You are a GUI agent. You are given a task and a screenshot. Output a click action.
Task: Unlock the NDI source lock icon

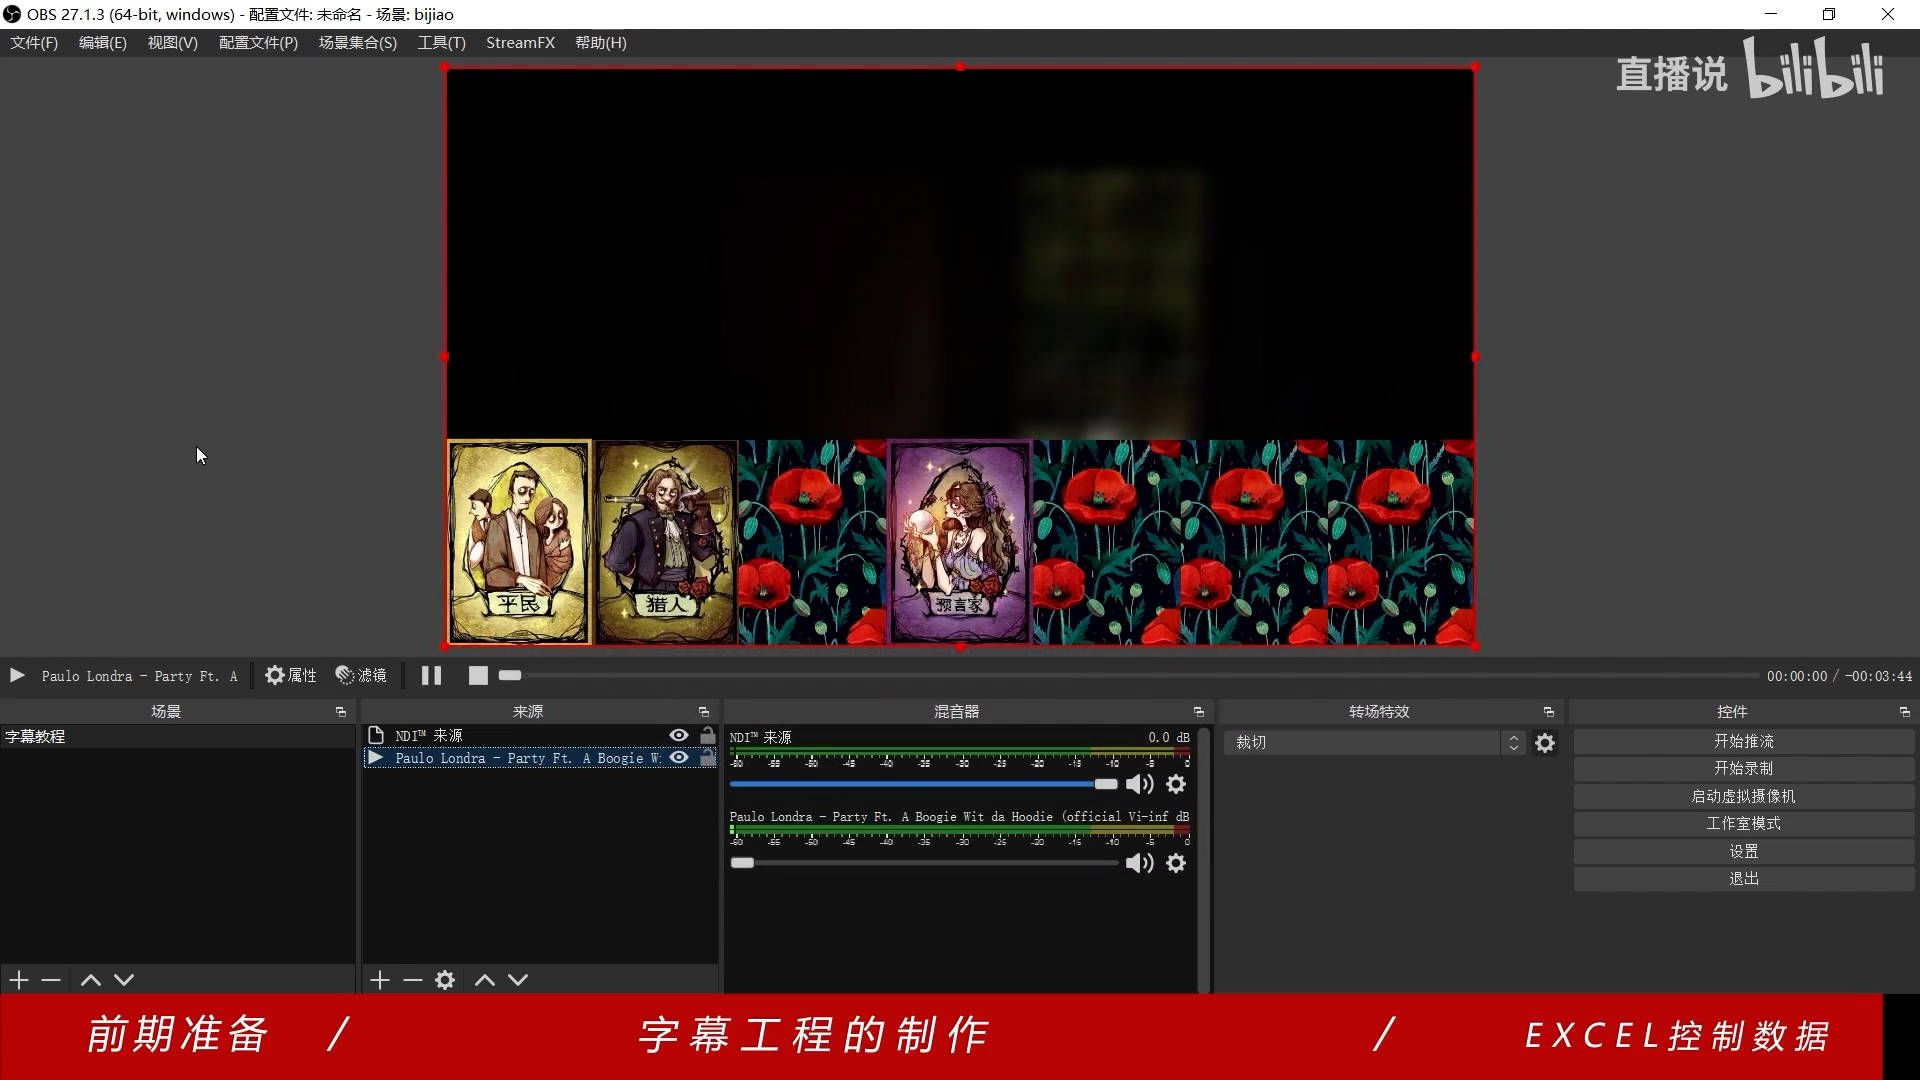[x=708, y=735]
